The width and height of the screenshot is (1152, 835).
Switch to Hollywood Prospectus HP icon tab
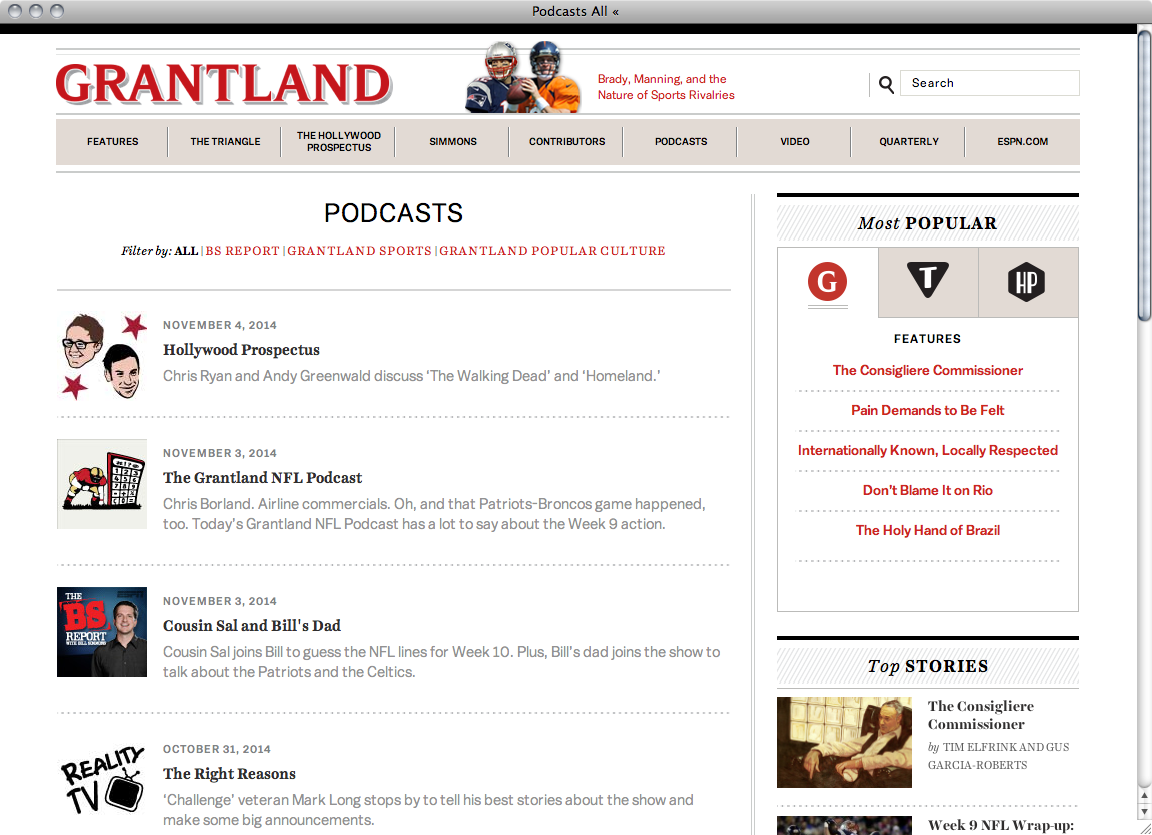(x=1027, y=283)
